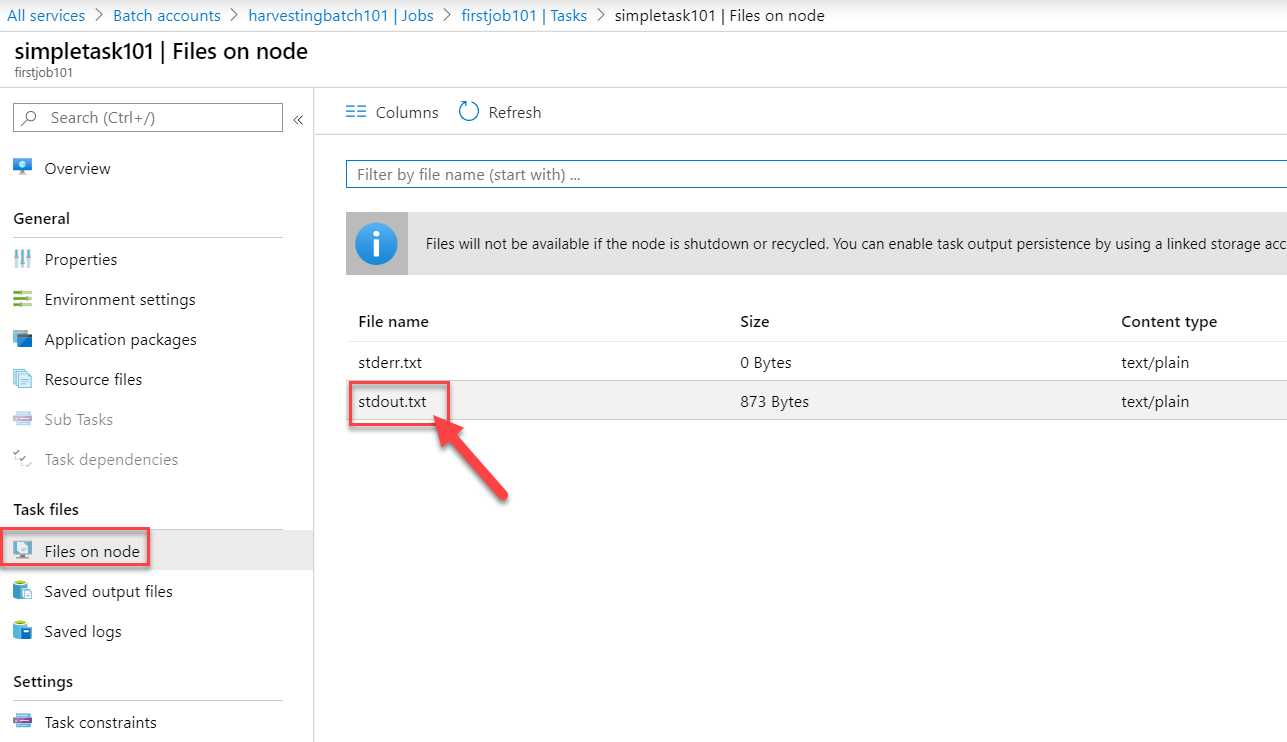This screenshot has height=742, width=1287.
Task: Click the Columns grid icon
Action: pyautogui.click(x=356, y=112)
